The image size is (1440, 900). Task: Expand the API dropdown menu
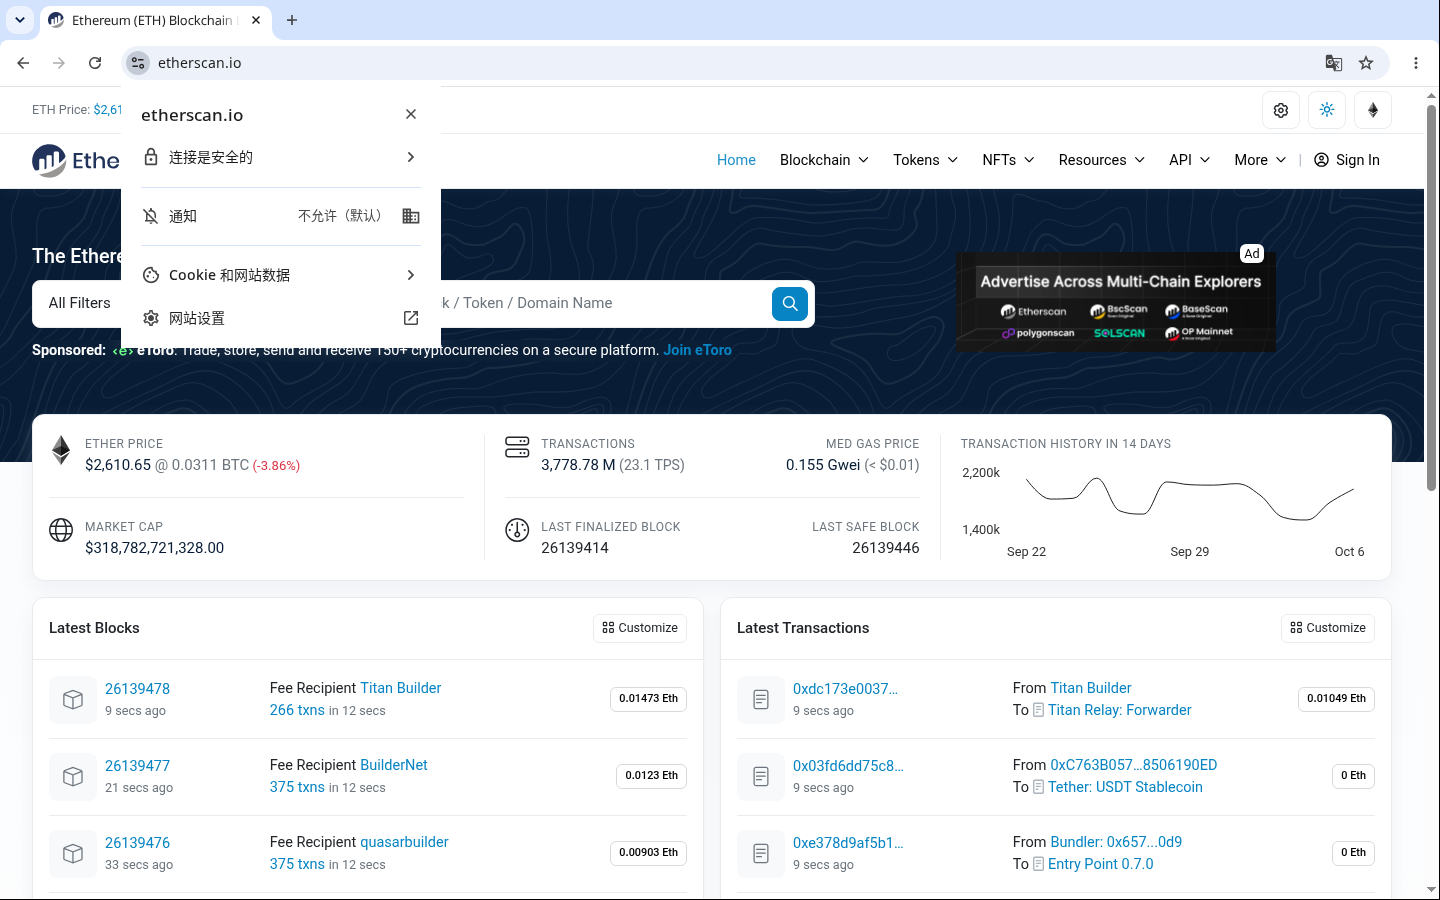[x=1189, y=160]
